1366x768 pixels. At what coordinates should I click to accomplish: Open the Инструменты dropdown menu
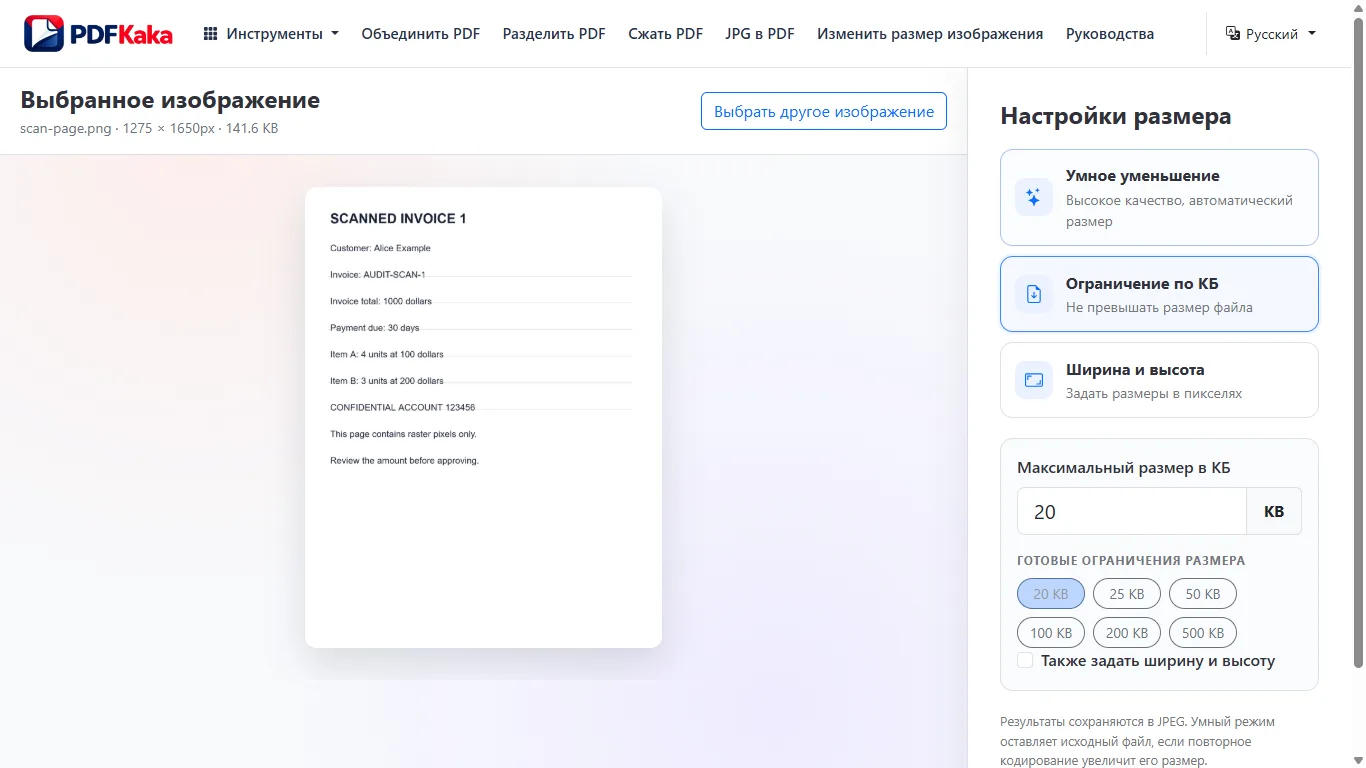[271, 34]
